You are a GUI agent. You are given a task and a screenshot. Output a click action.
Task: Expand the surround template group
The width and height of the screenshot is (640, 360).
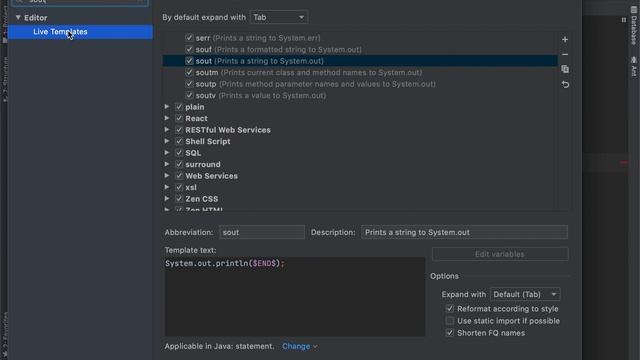tap(167, 164)
